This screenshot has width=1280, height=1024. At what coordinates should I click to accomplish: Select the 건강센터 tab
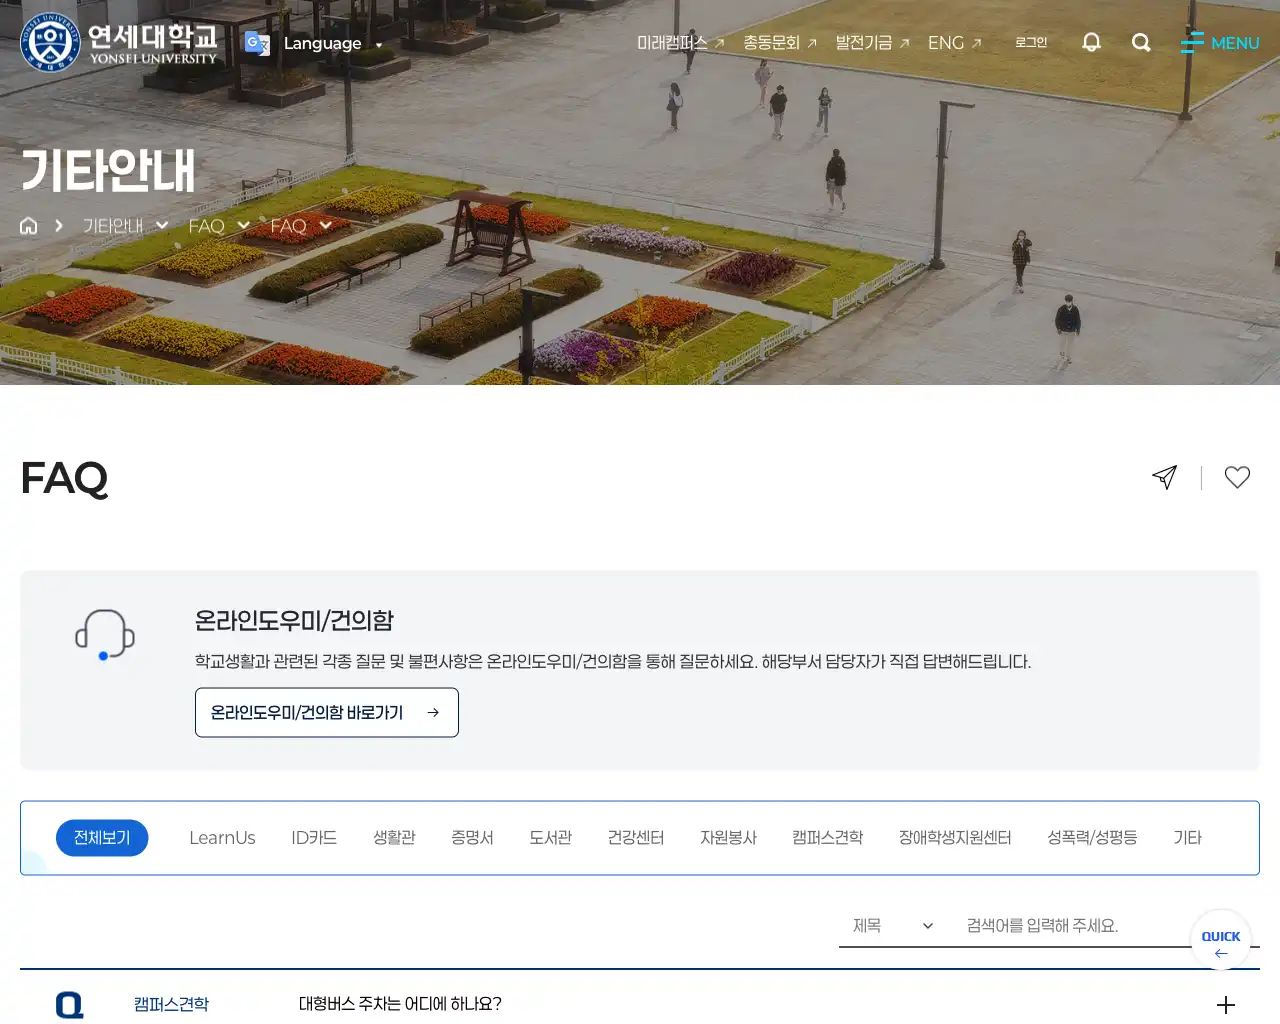tap(636, 838)
